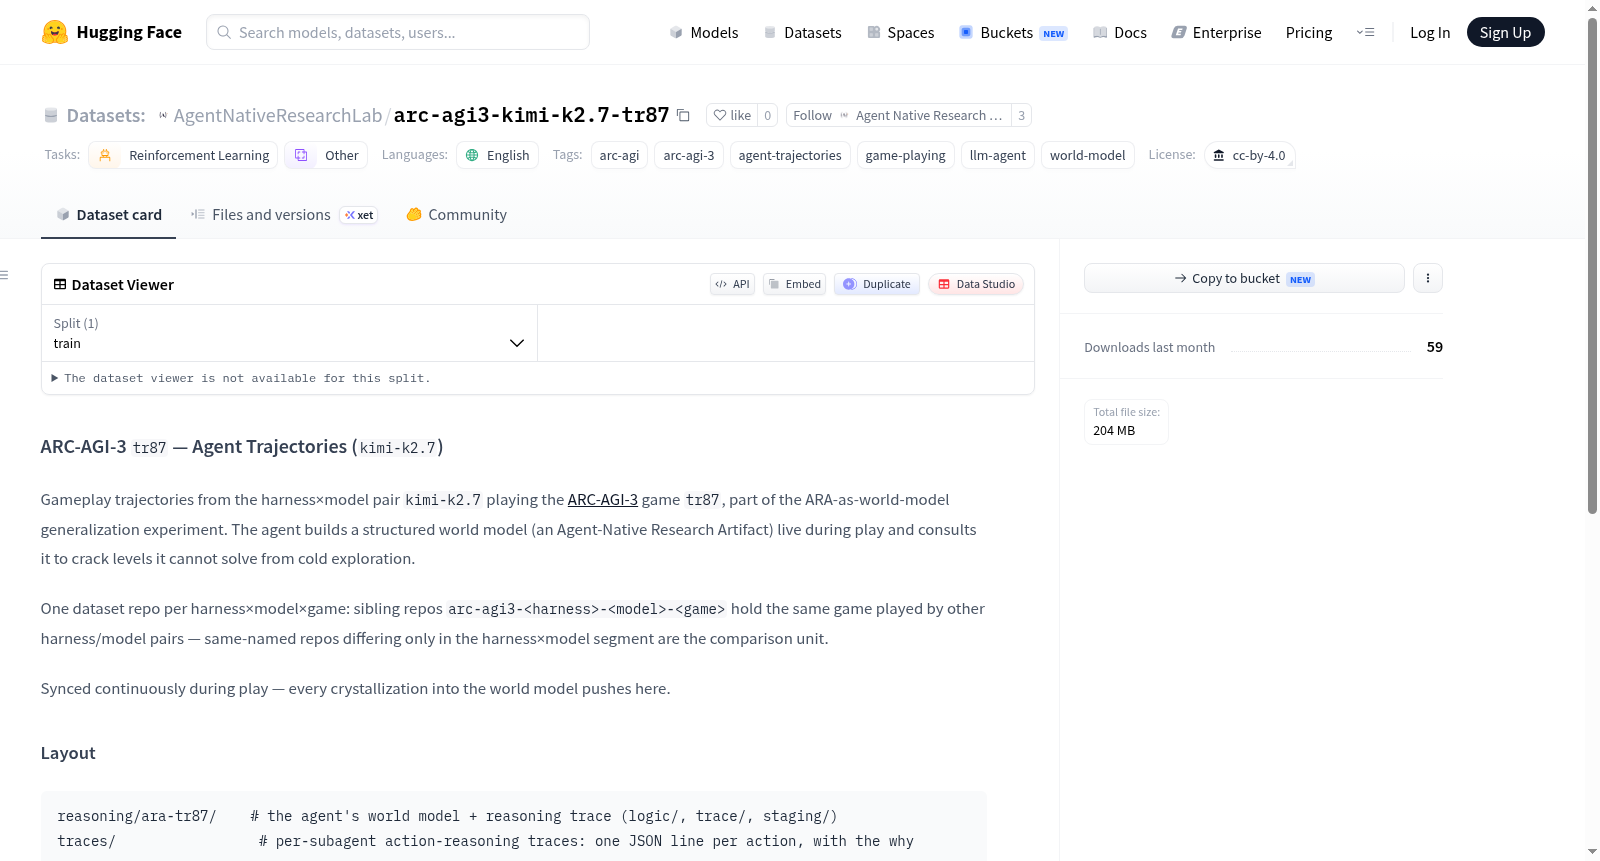Click the heart like button

pos(732,115)
